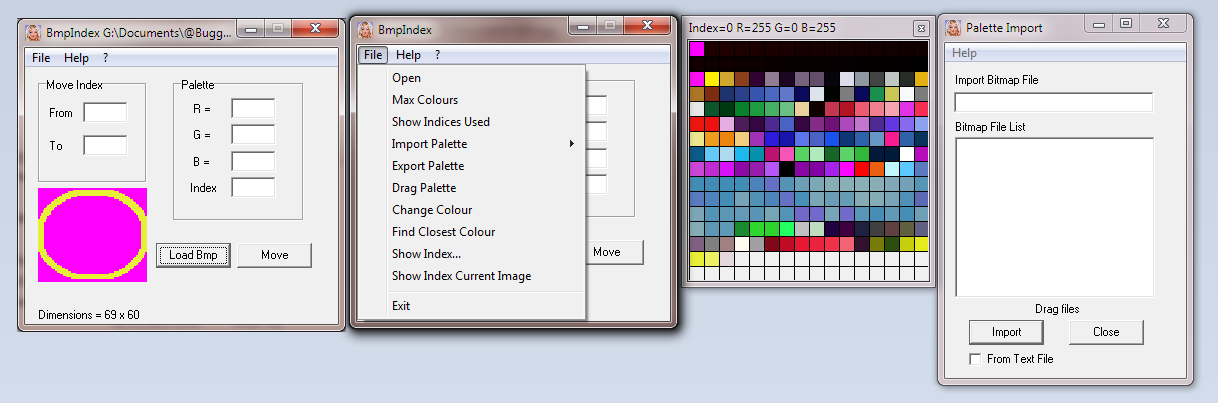Click the ? menu in the middle BmpIndex window
Screen dimensions: 1218x403
click(x=437, y=55)
